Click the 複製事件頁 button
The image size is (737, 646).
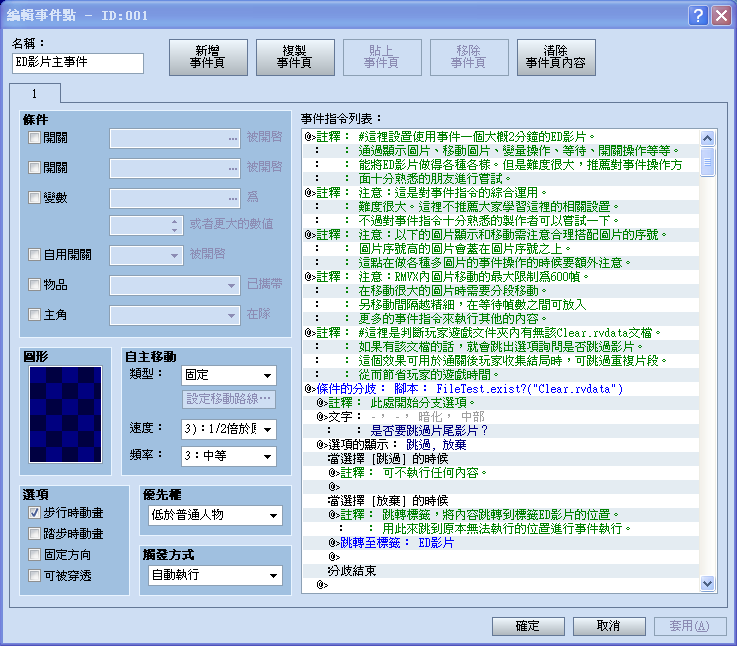pos(295,57)
